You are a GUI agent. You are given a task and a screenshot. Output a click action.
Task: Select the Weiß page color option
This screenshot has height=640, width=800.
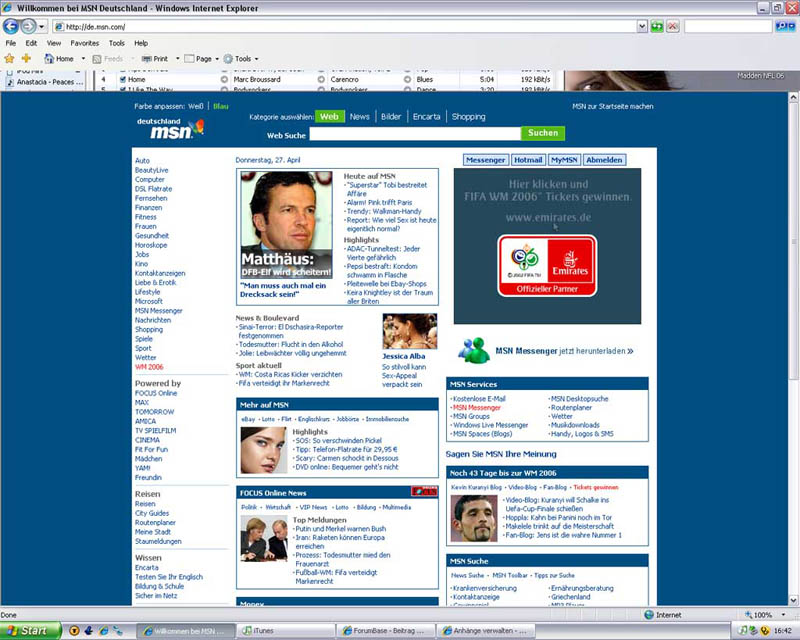coord(195,106)
